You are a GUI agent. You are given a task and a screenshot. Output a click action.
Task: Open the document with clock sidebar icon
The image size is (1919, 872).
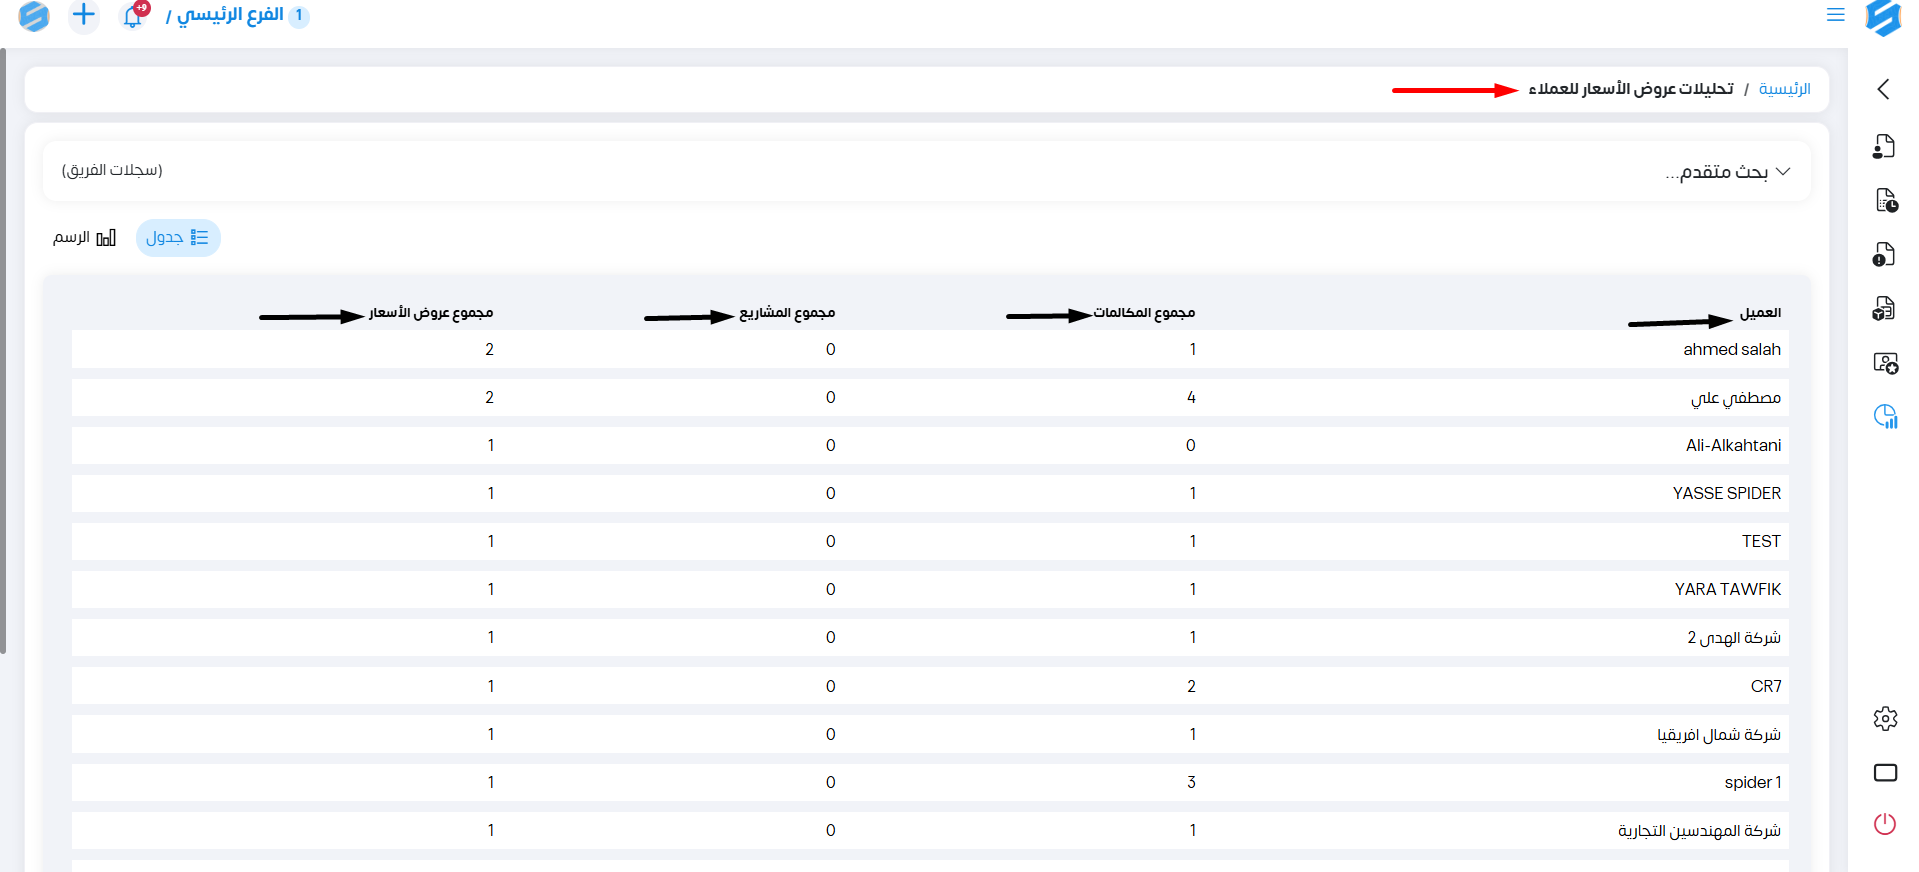tap(1885, 201)
